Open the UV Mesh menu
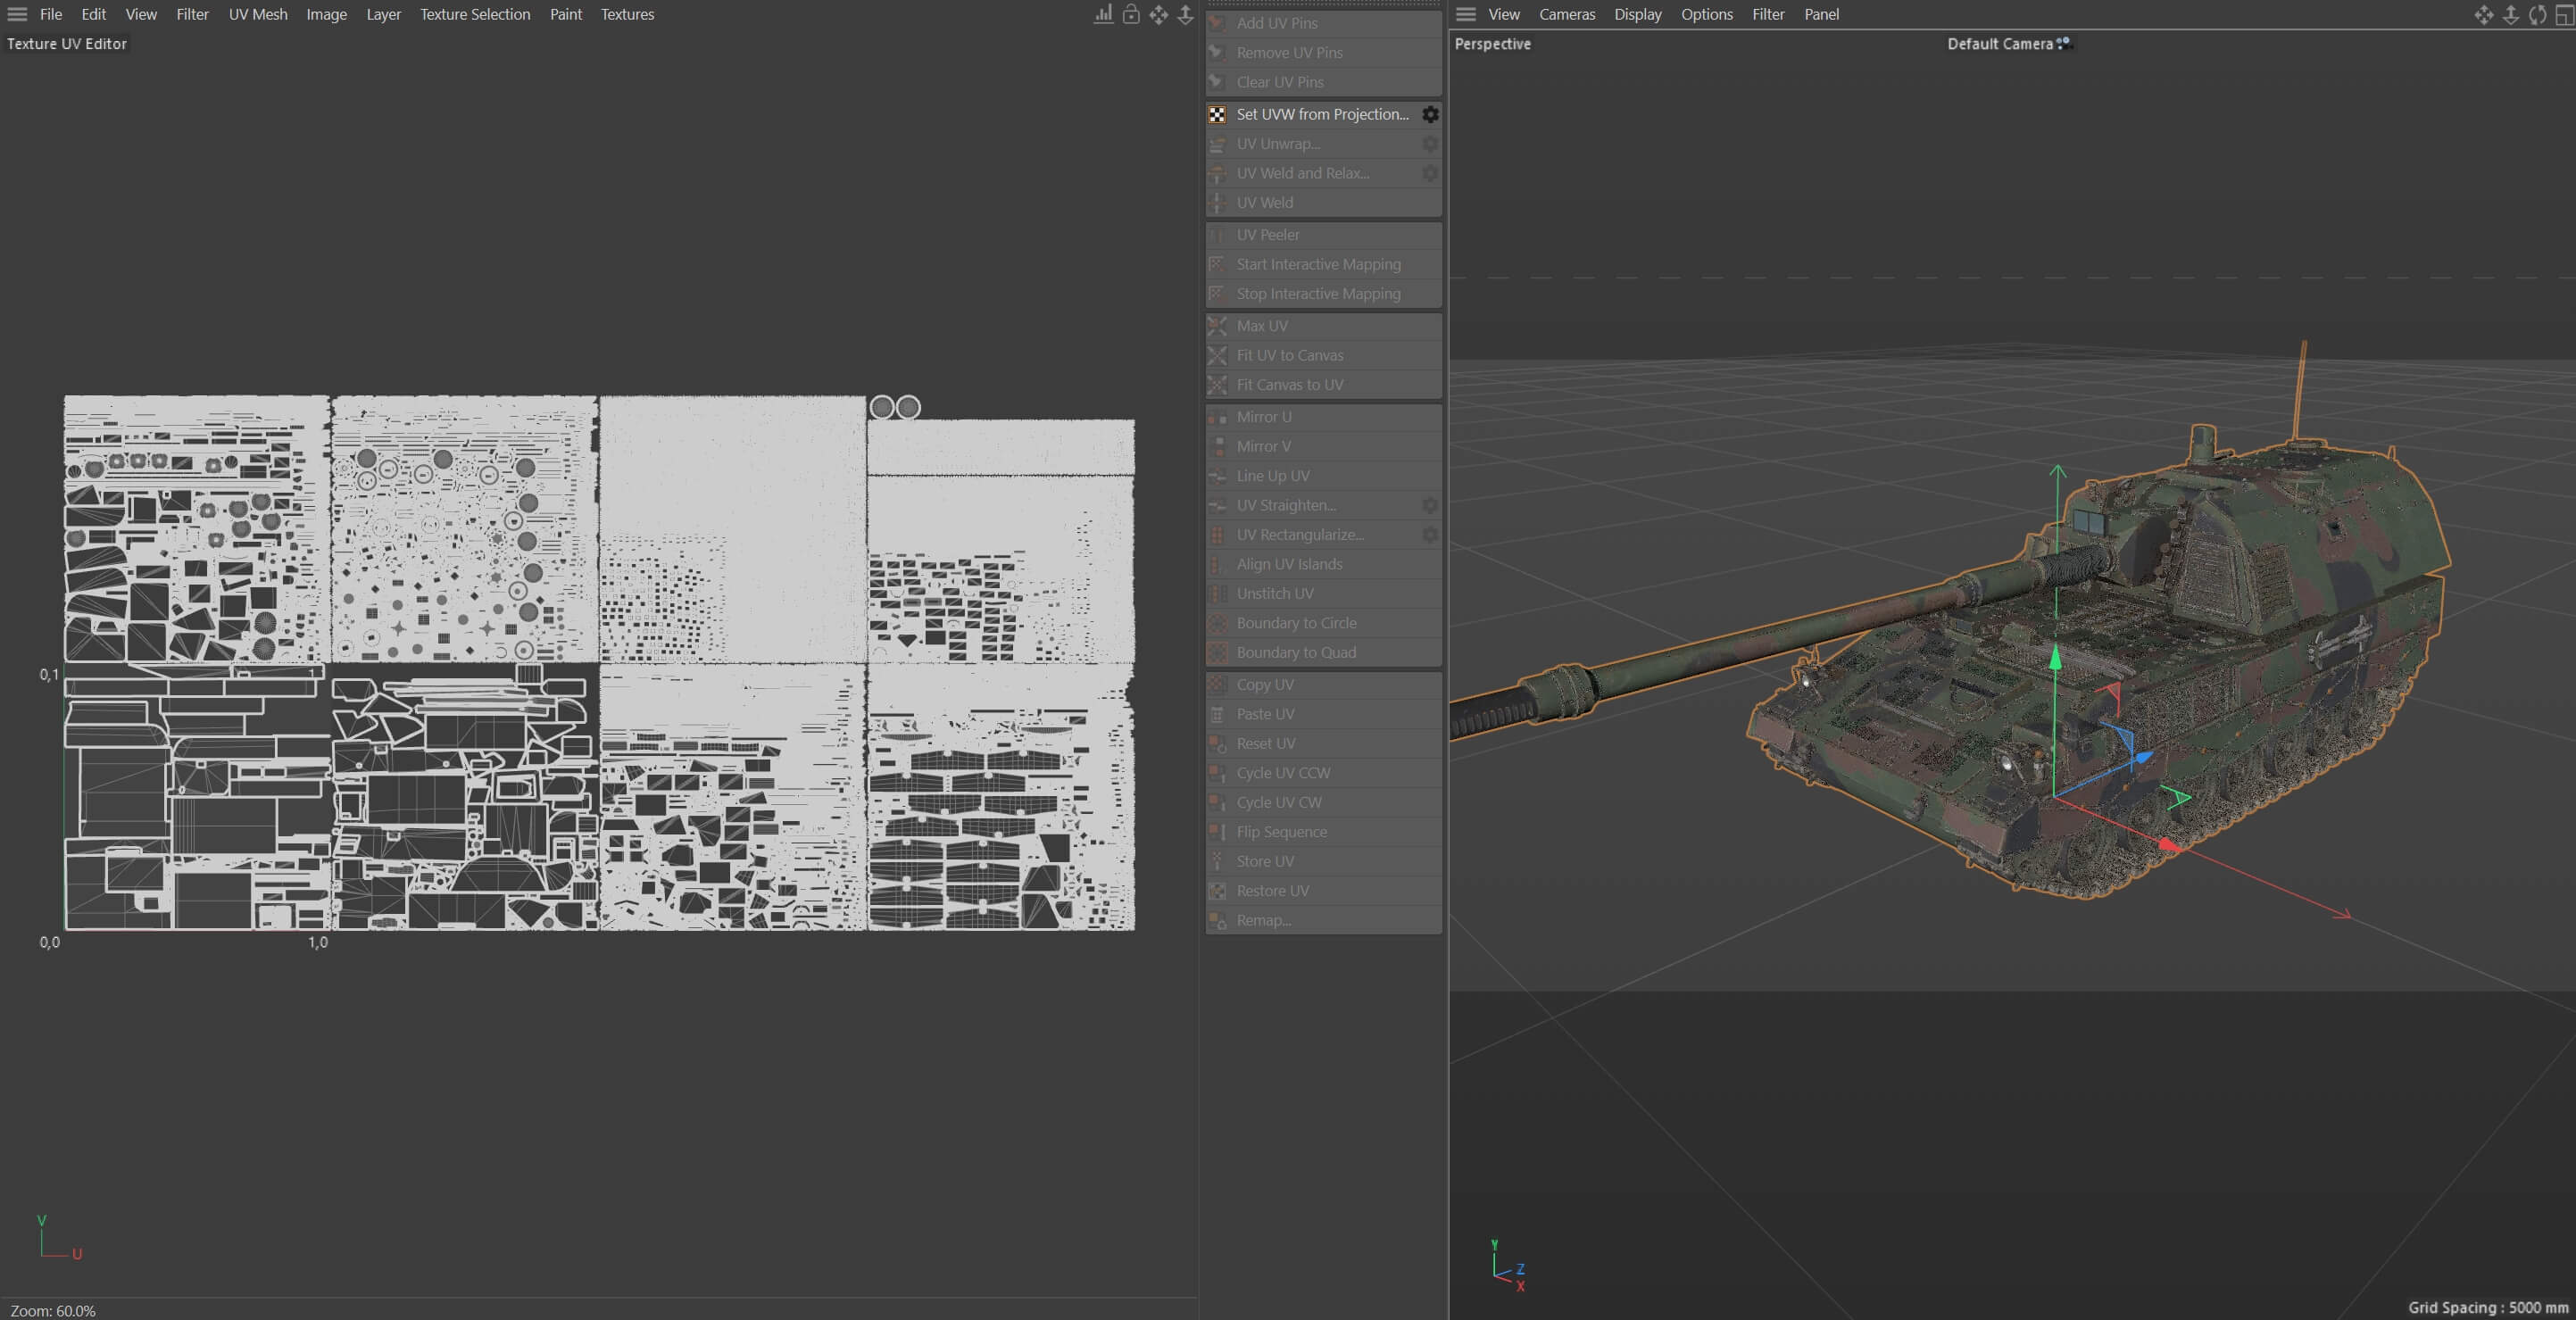This screenshot has width=2576, height=1320. (x=257, y=14)
